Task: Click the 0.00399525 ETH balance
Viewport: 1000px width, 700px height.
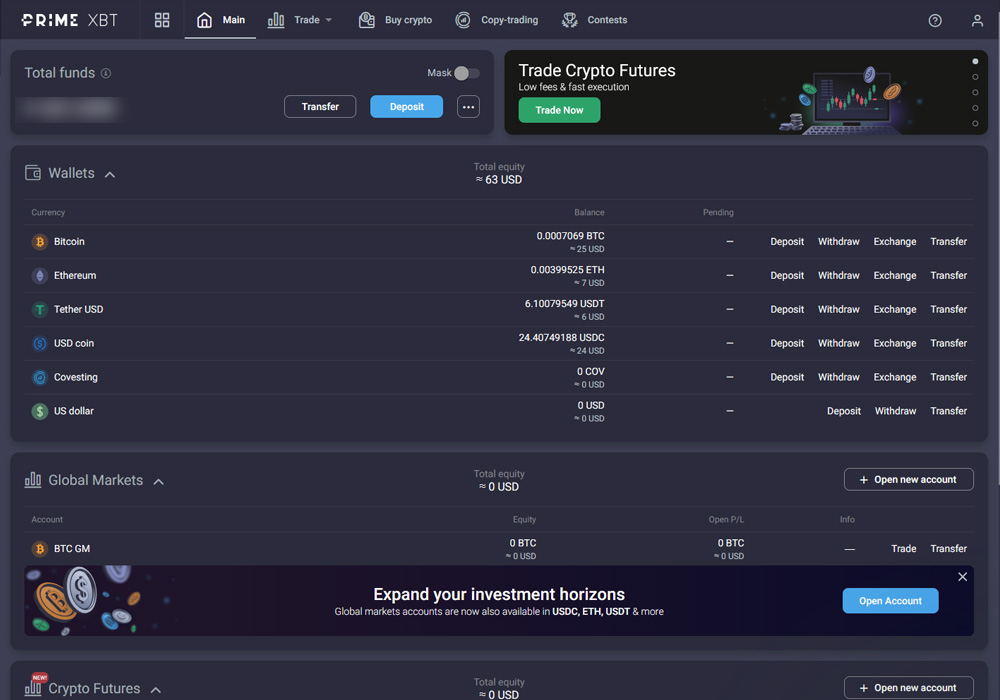Action: click(568, 270)
